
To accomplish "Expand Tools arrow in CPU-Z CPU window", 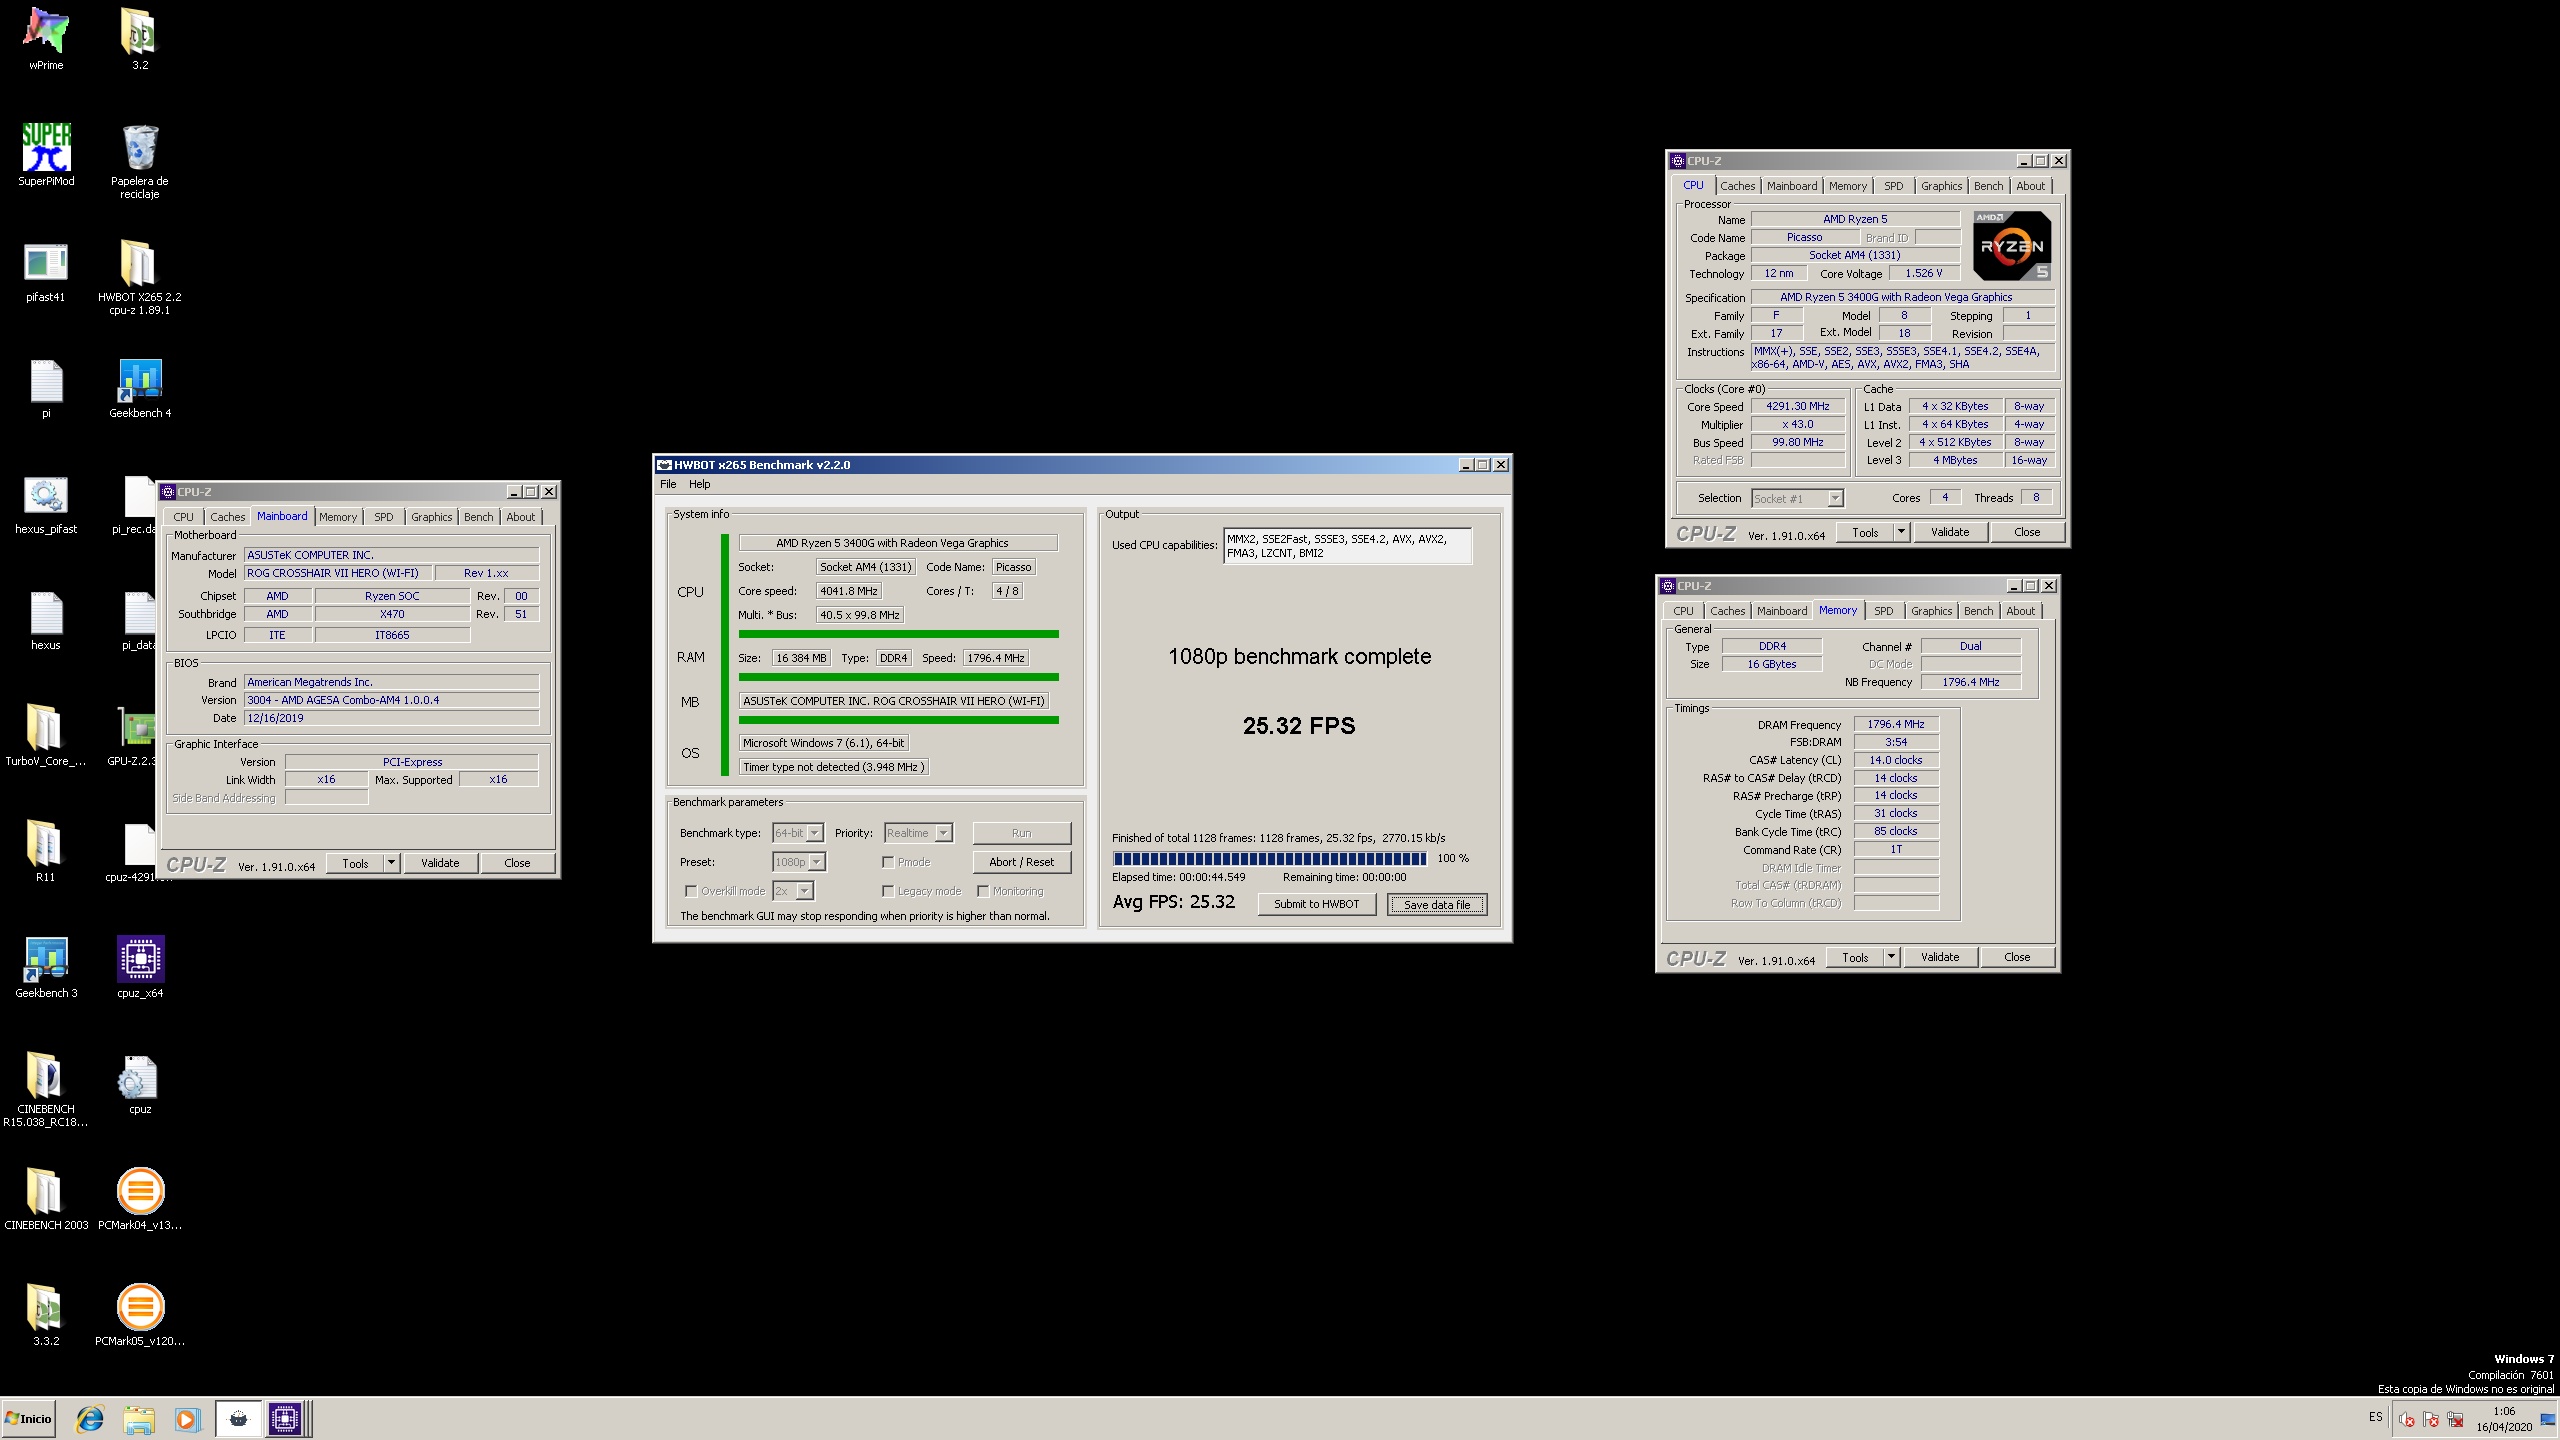I will pyautogui.click(x=1902, y=532).
